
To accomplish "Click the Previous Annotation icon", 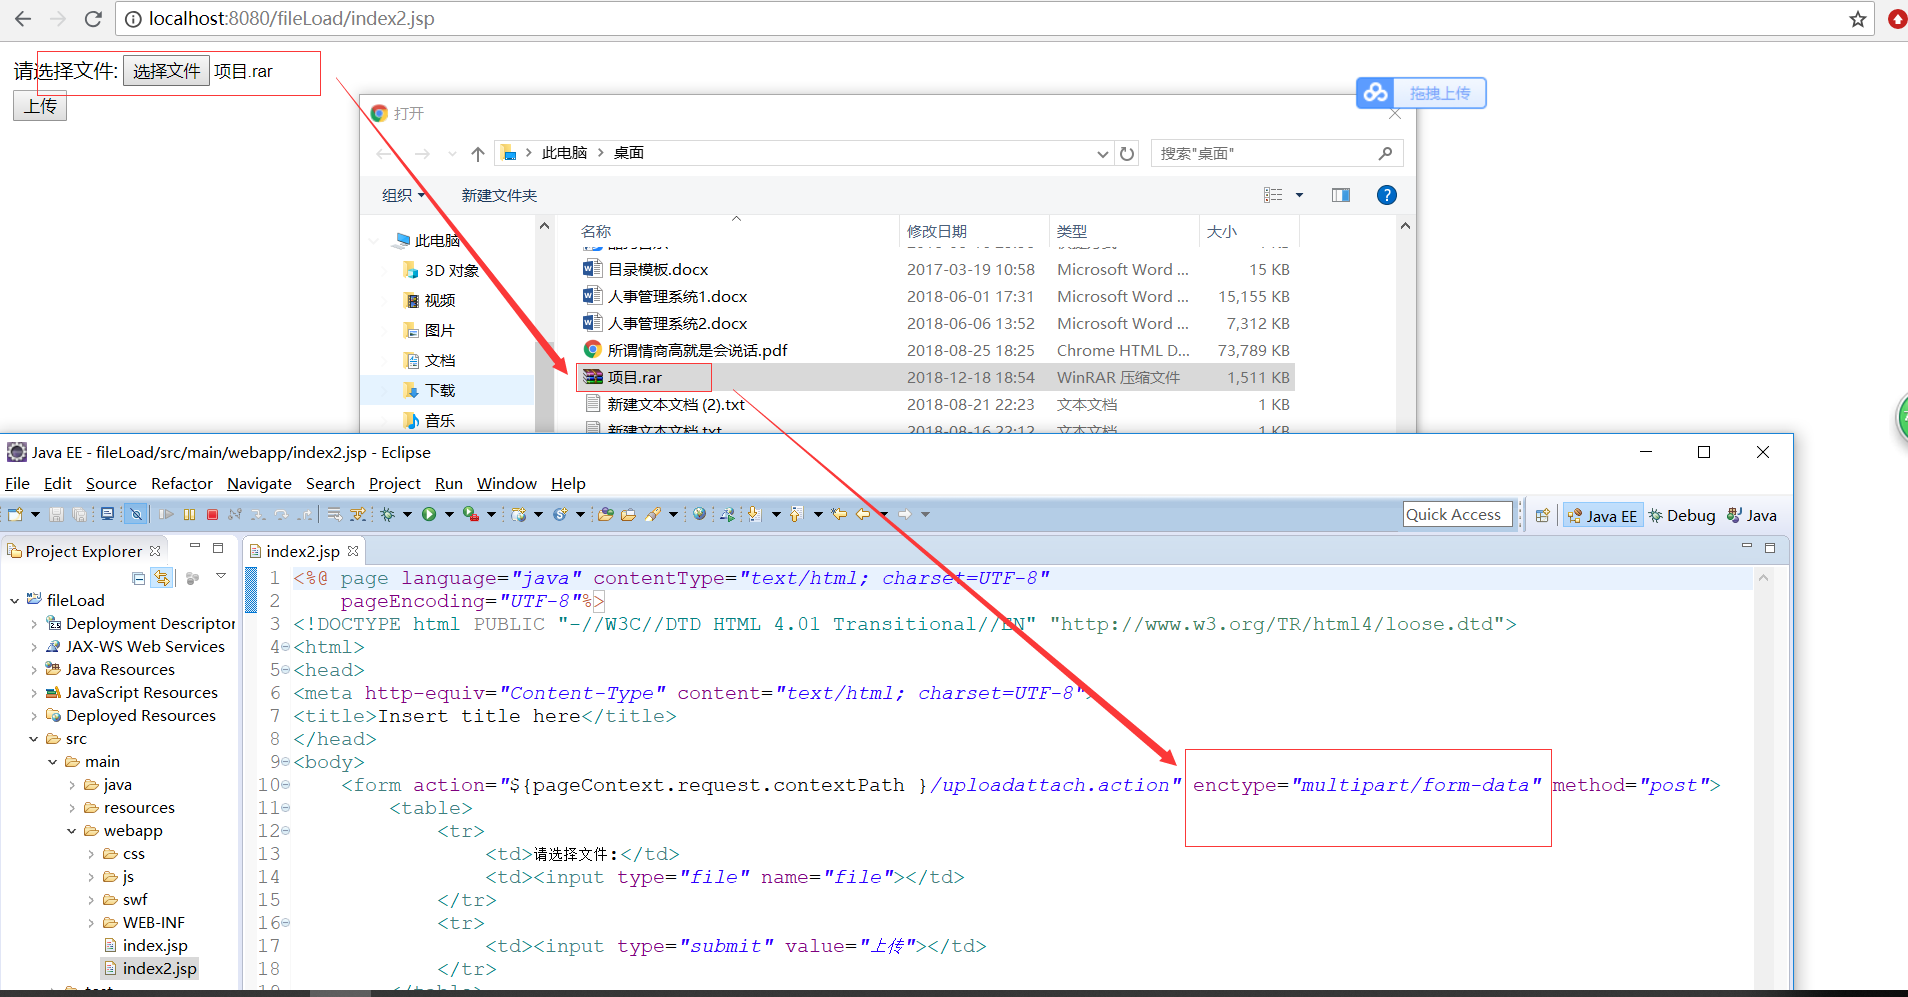I will [x=795, y=514].
